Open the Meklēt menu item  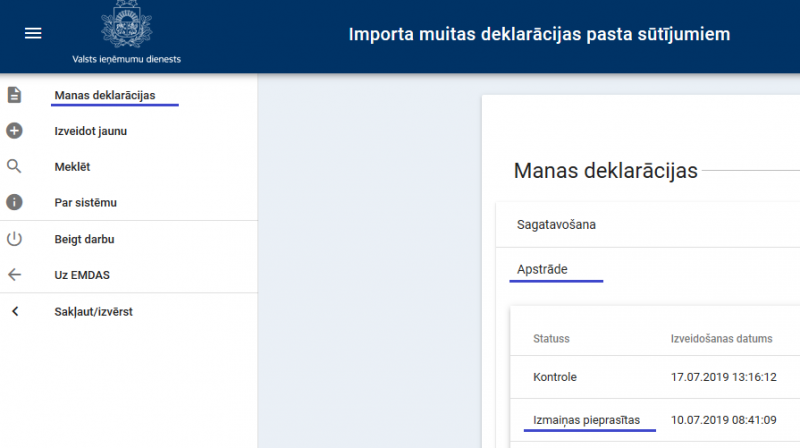point(72,167)
